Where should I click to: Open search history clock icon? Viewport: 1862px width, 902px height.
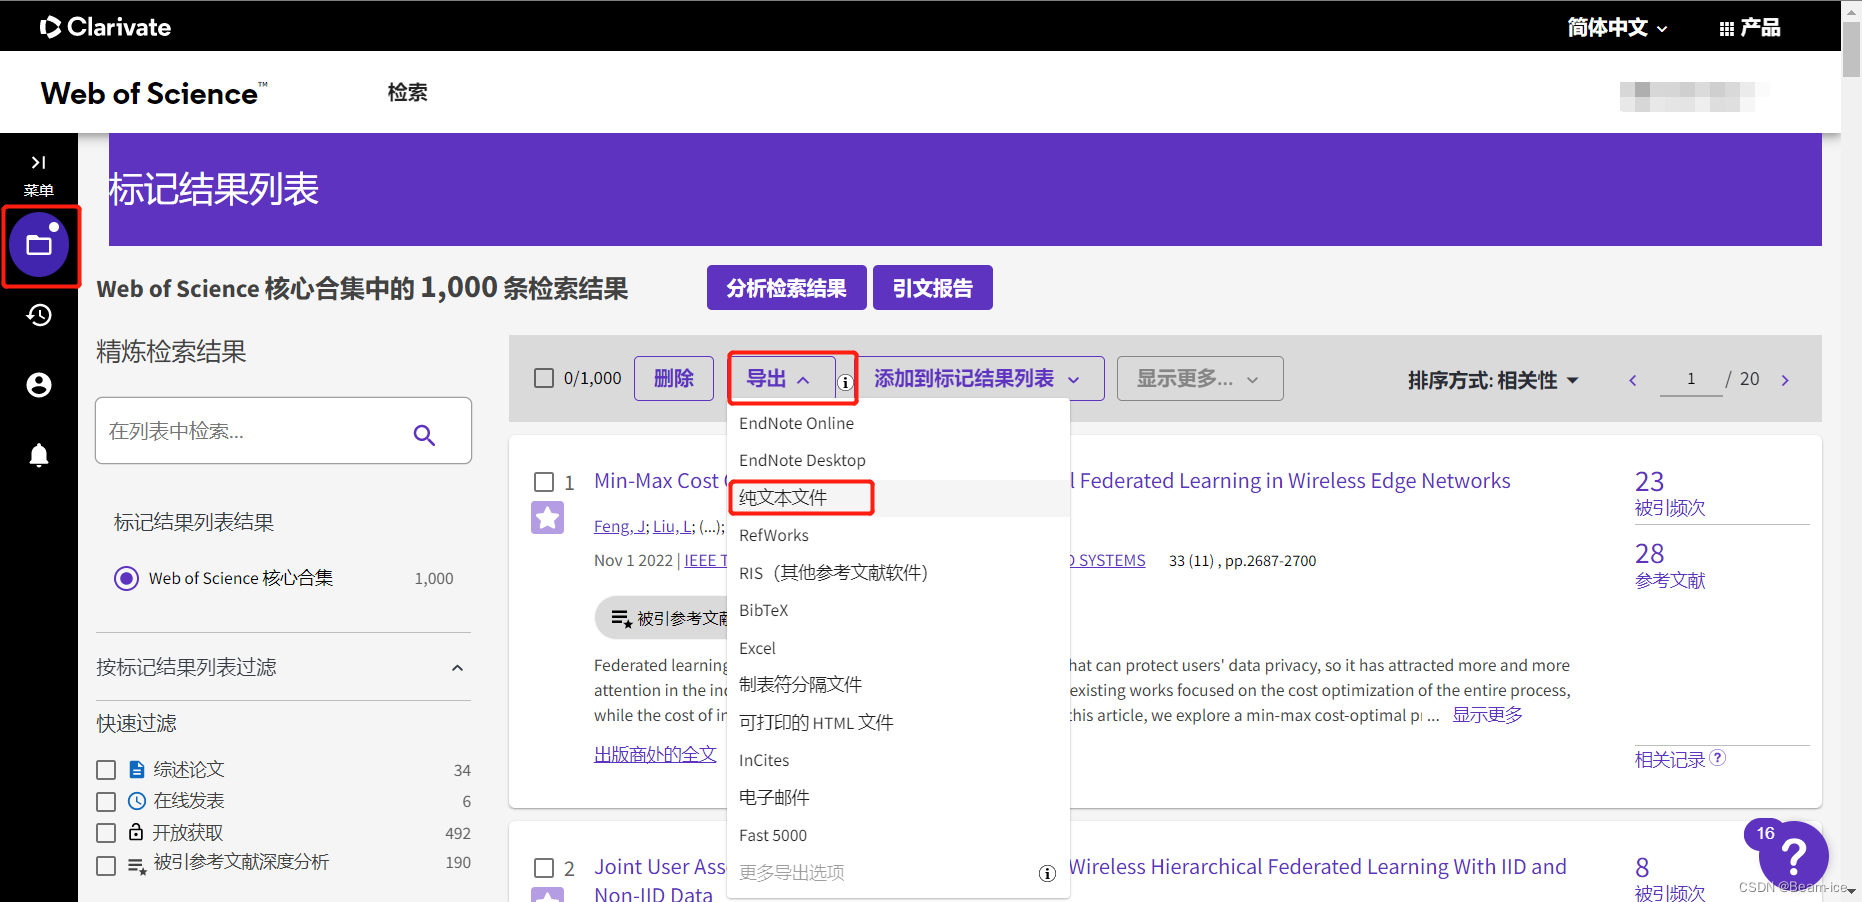(39, 315)
